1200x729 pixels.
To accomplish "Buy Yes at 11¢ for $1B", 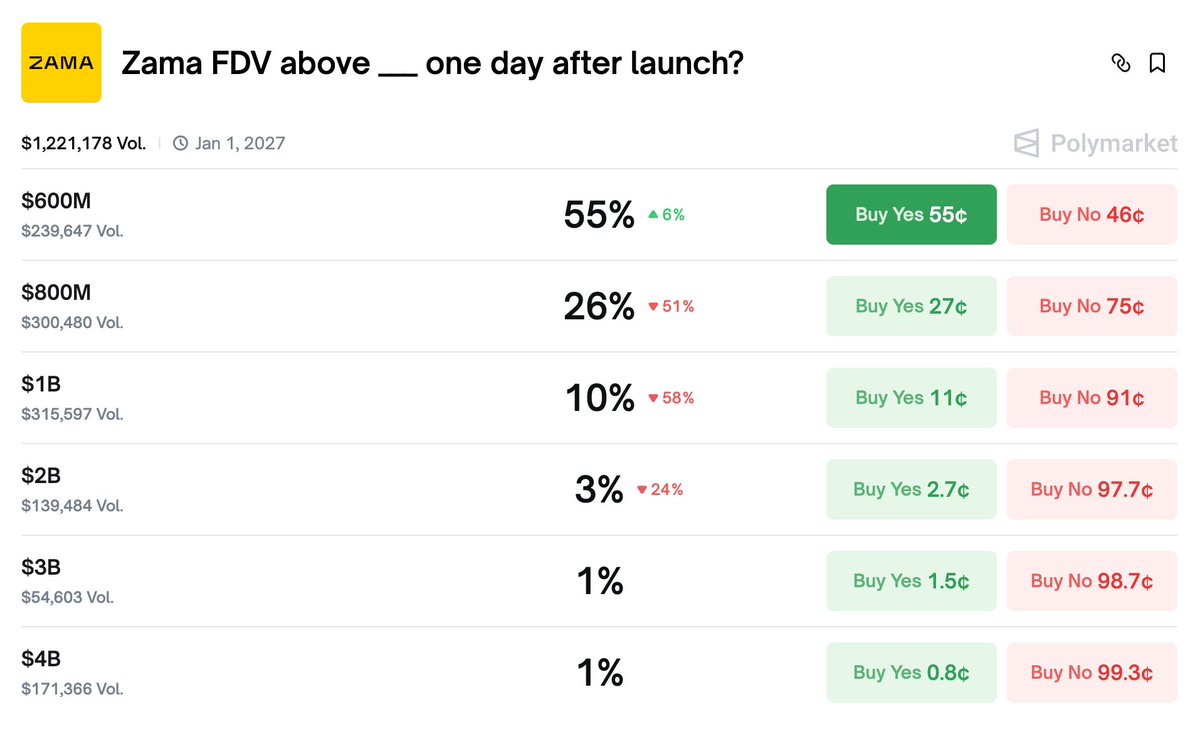I will point(911,398).
